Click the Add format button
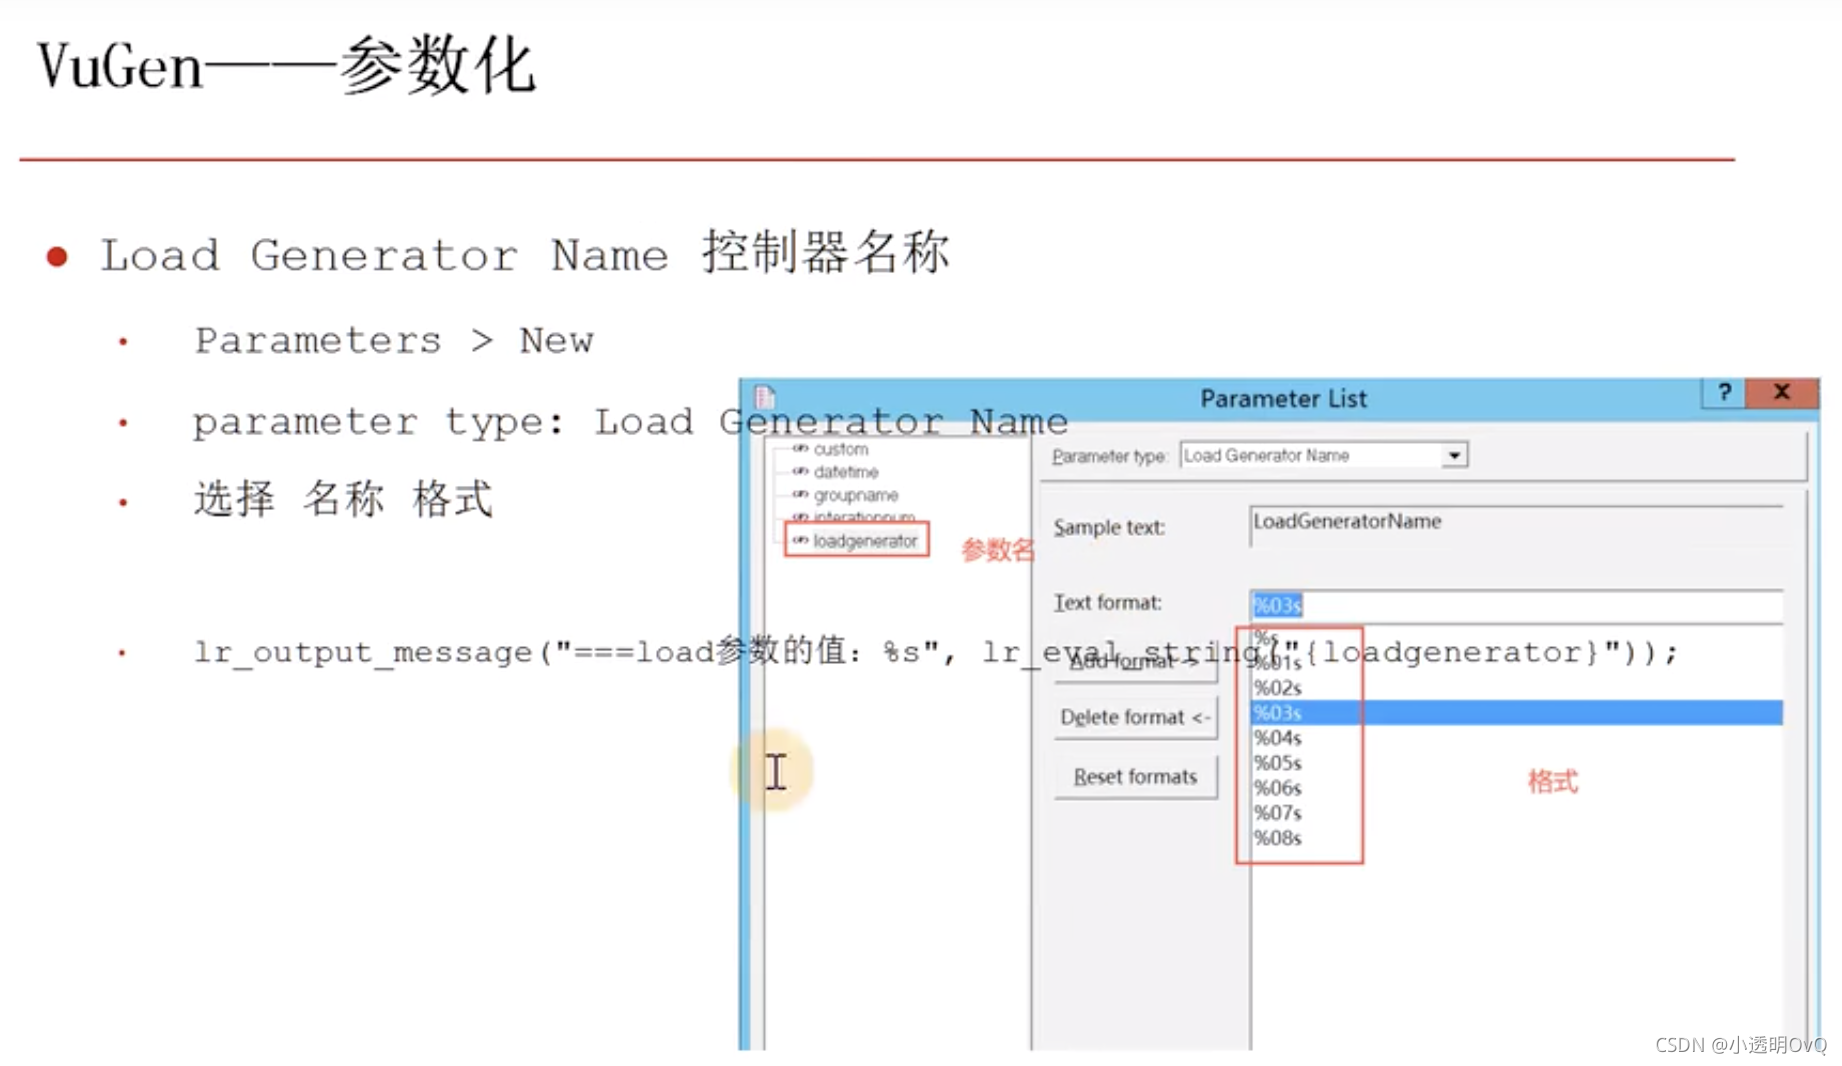Viewport: 1842px width, 1066px height. (x=1135, y=662)
